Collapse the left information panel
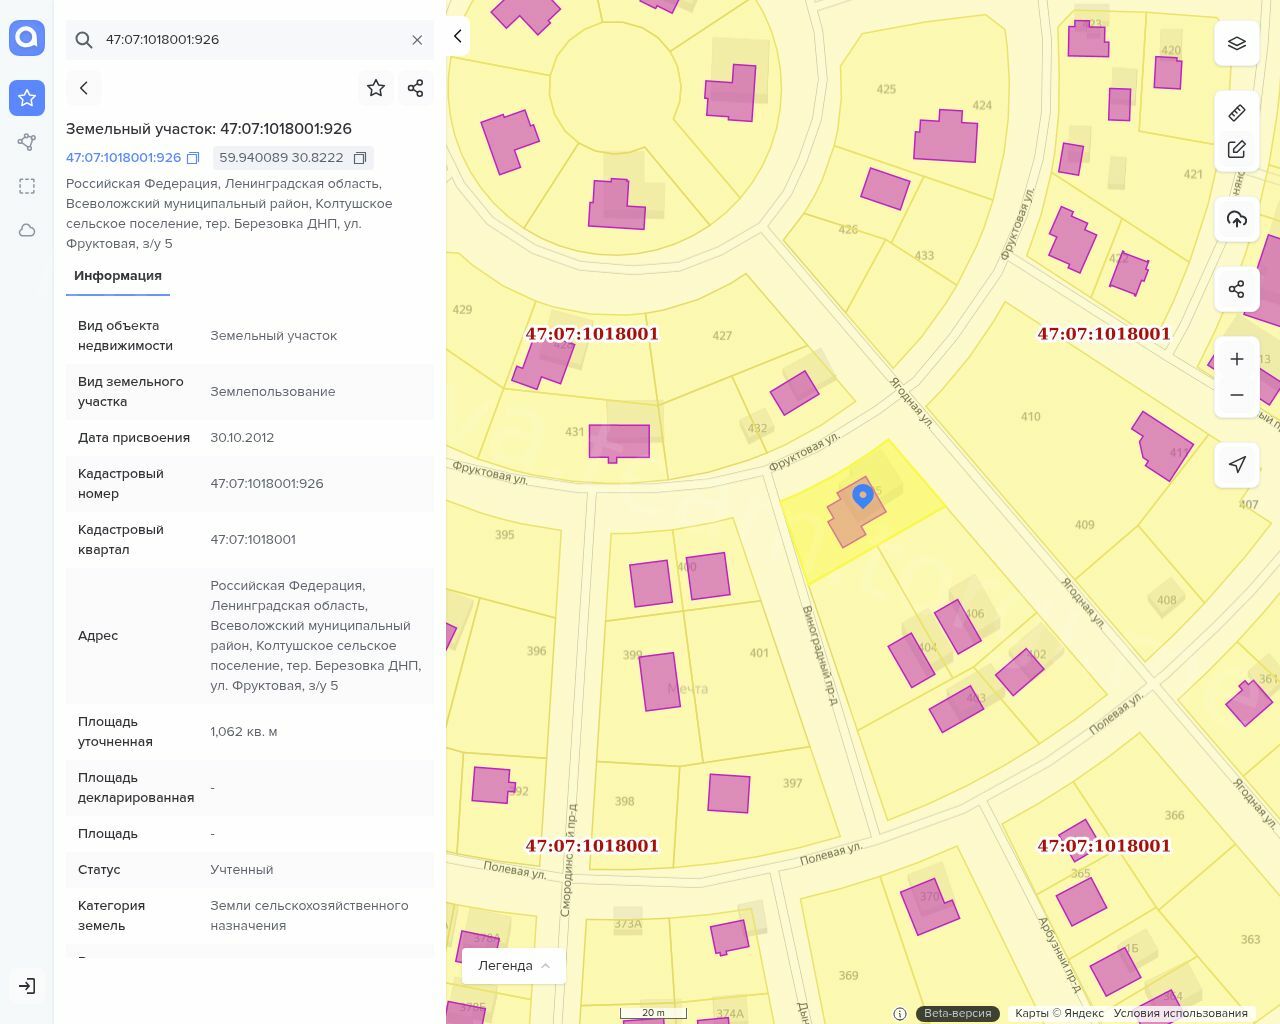1280x1024 pixels. 457,36
